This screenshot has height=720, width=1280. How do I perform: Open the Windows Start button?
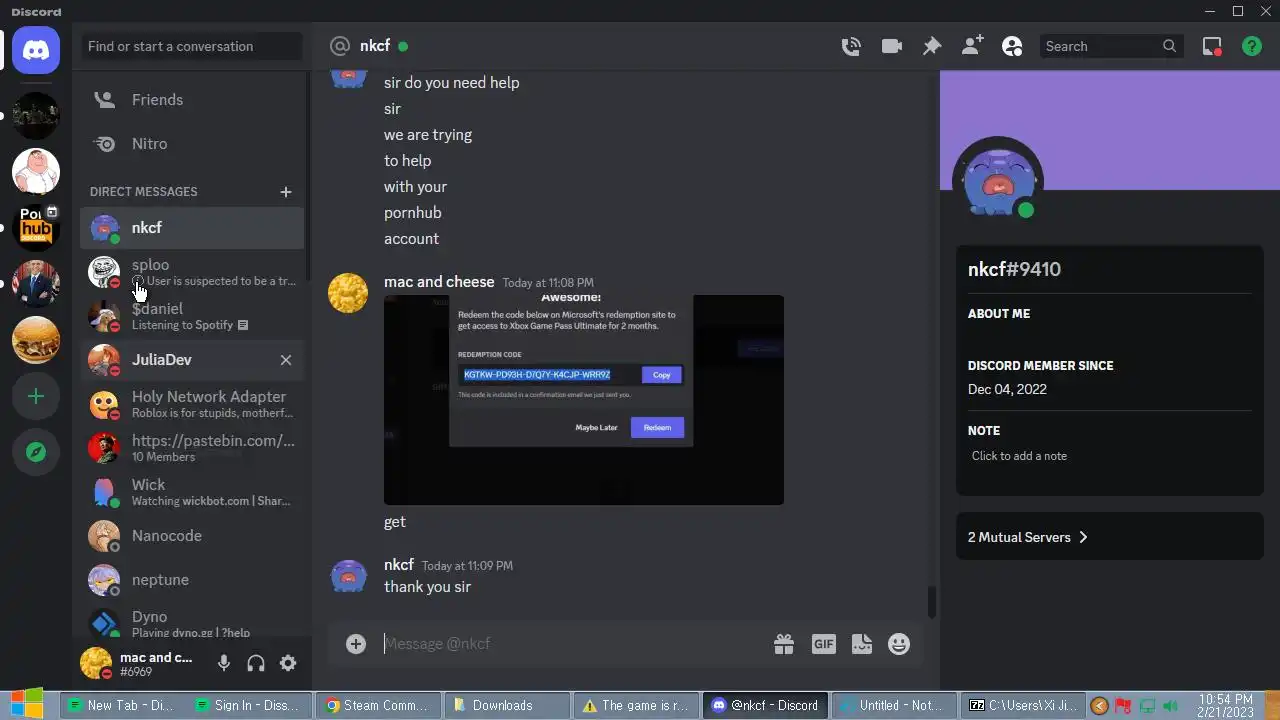coord(27,705)
